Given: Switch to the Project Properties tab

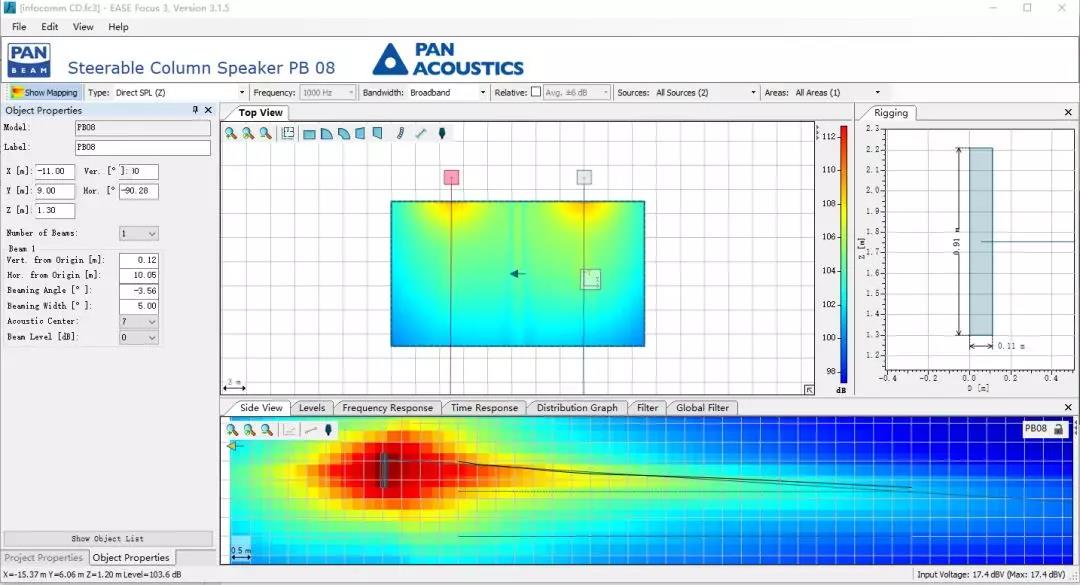Looking at the screenshot, I should point(44,557).
